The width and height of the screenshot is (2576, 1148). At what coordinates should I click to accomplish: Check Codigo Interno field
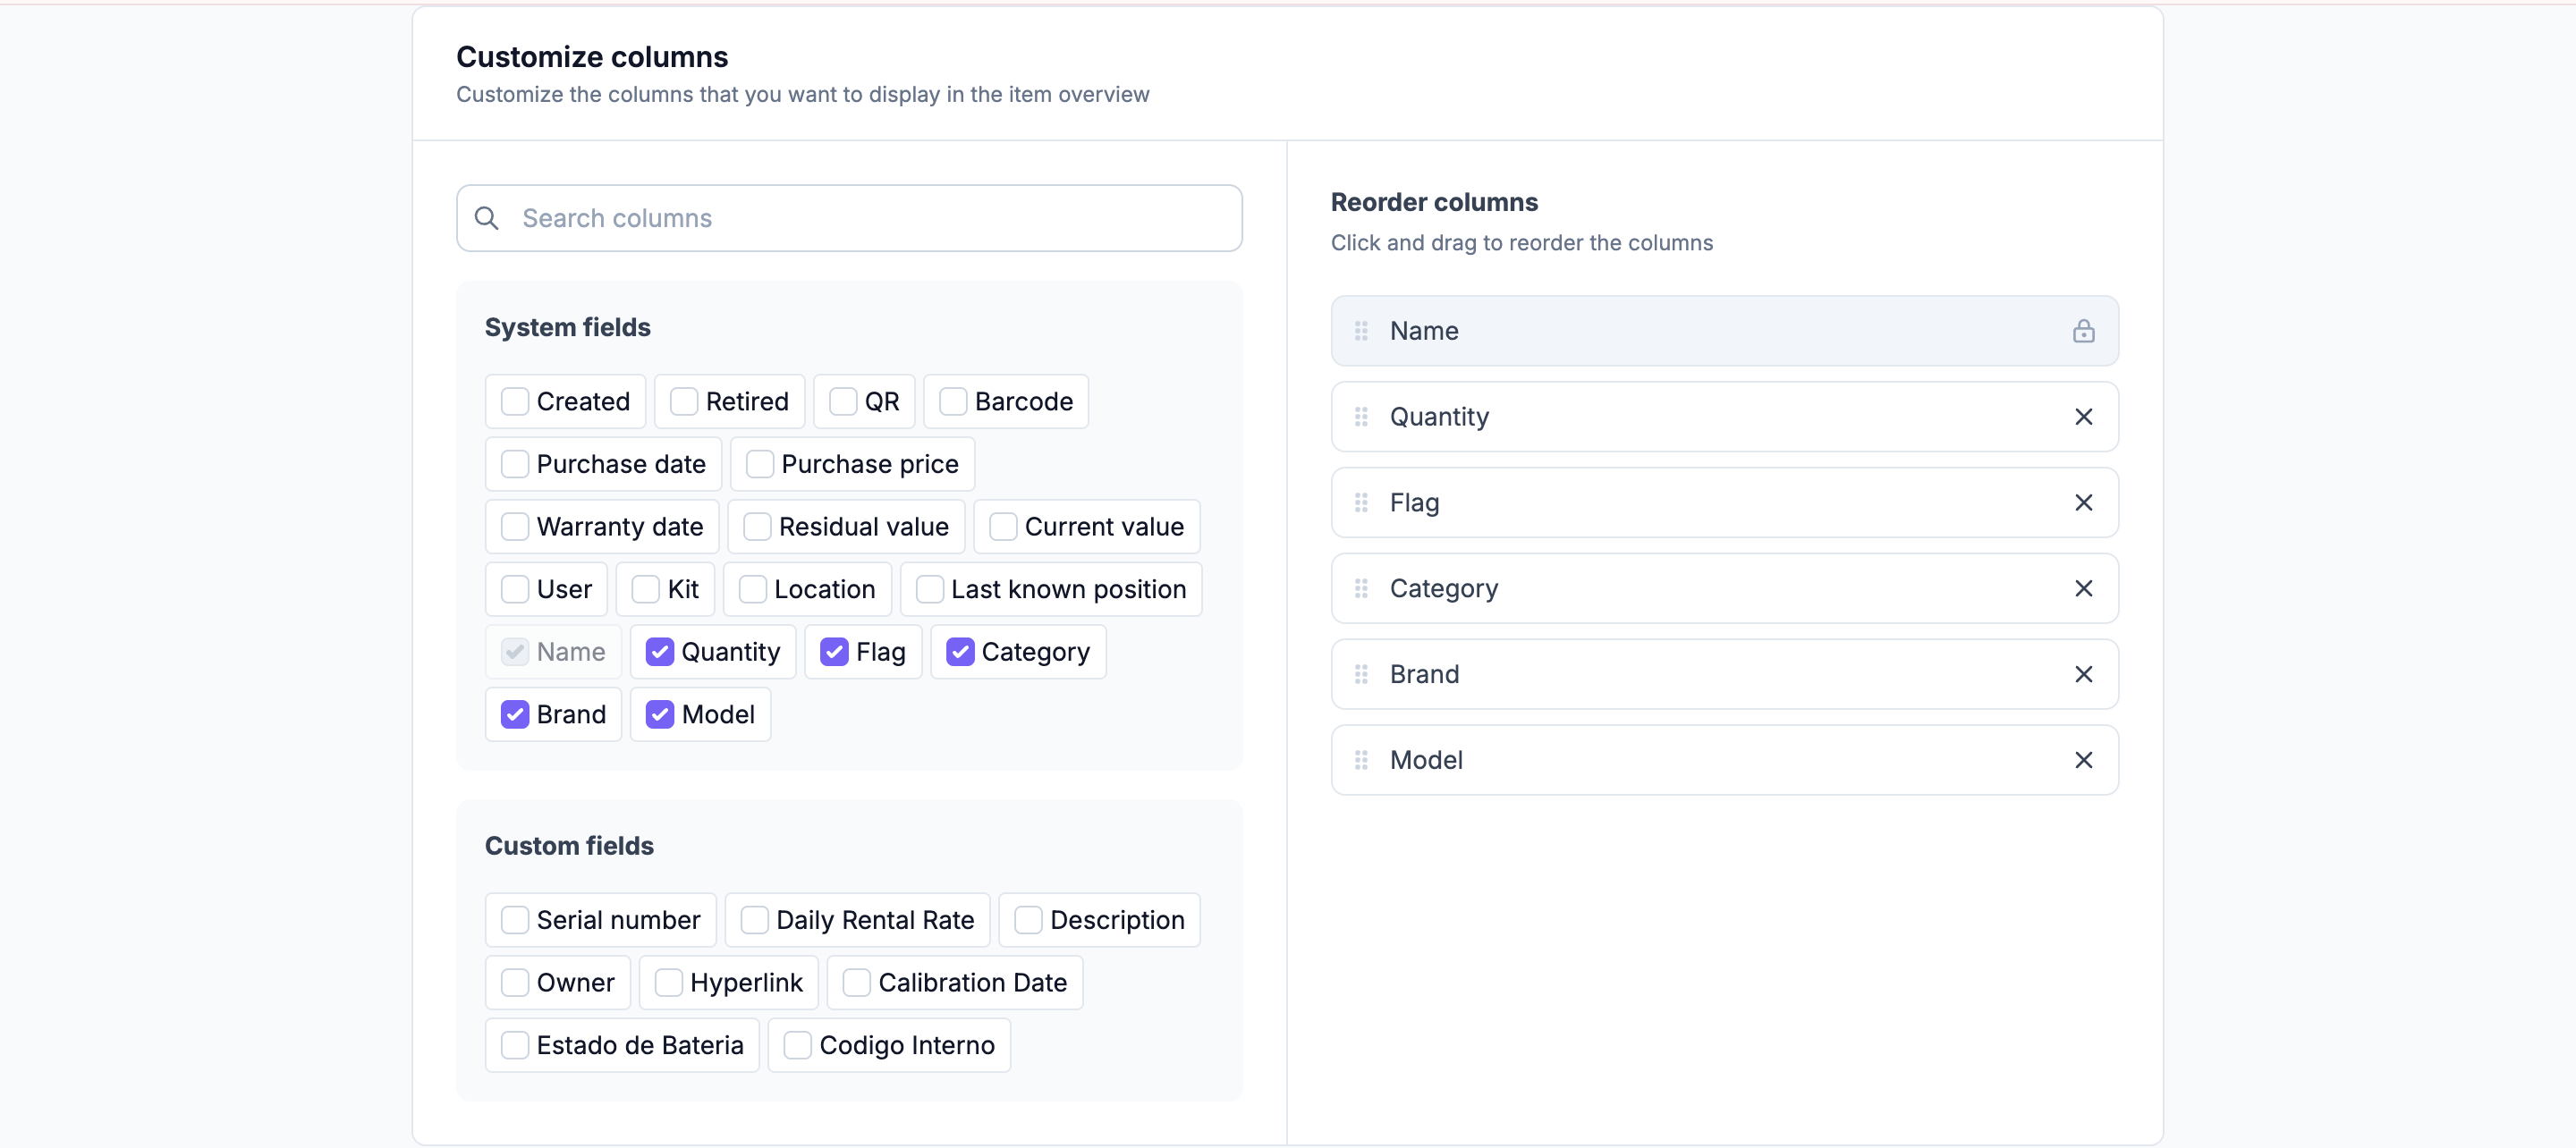798,1046
